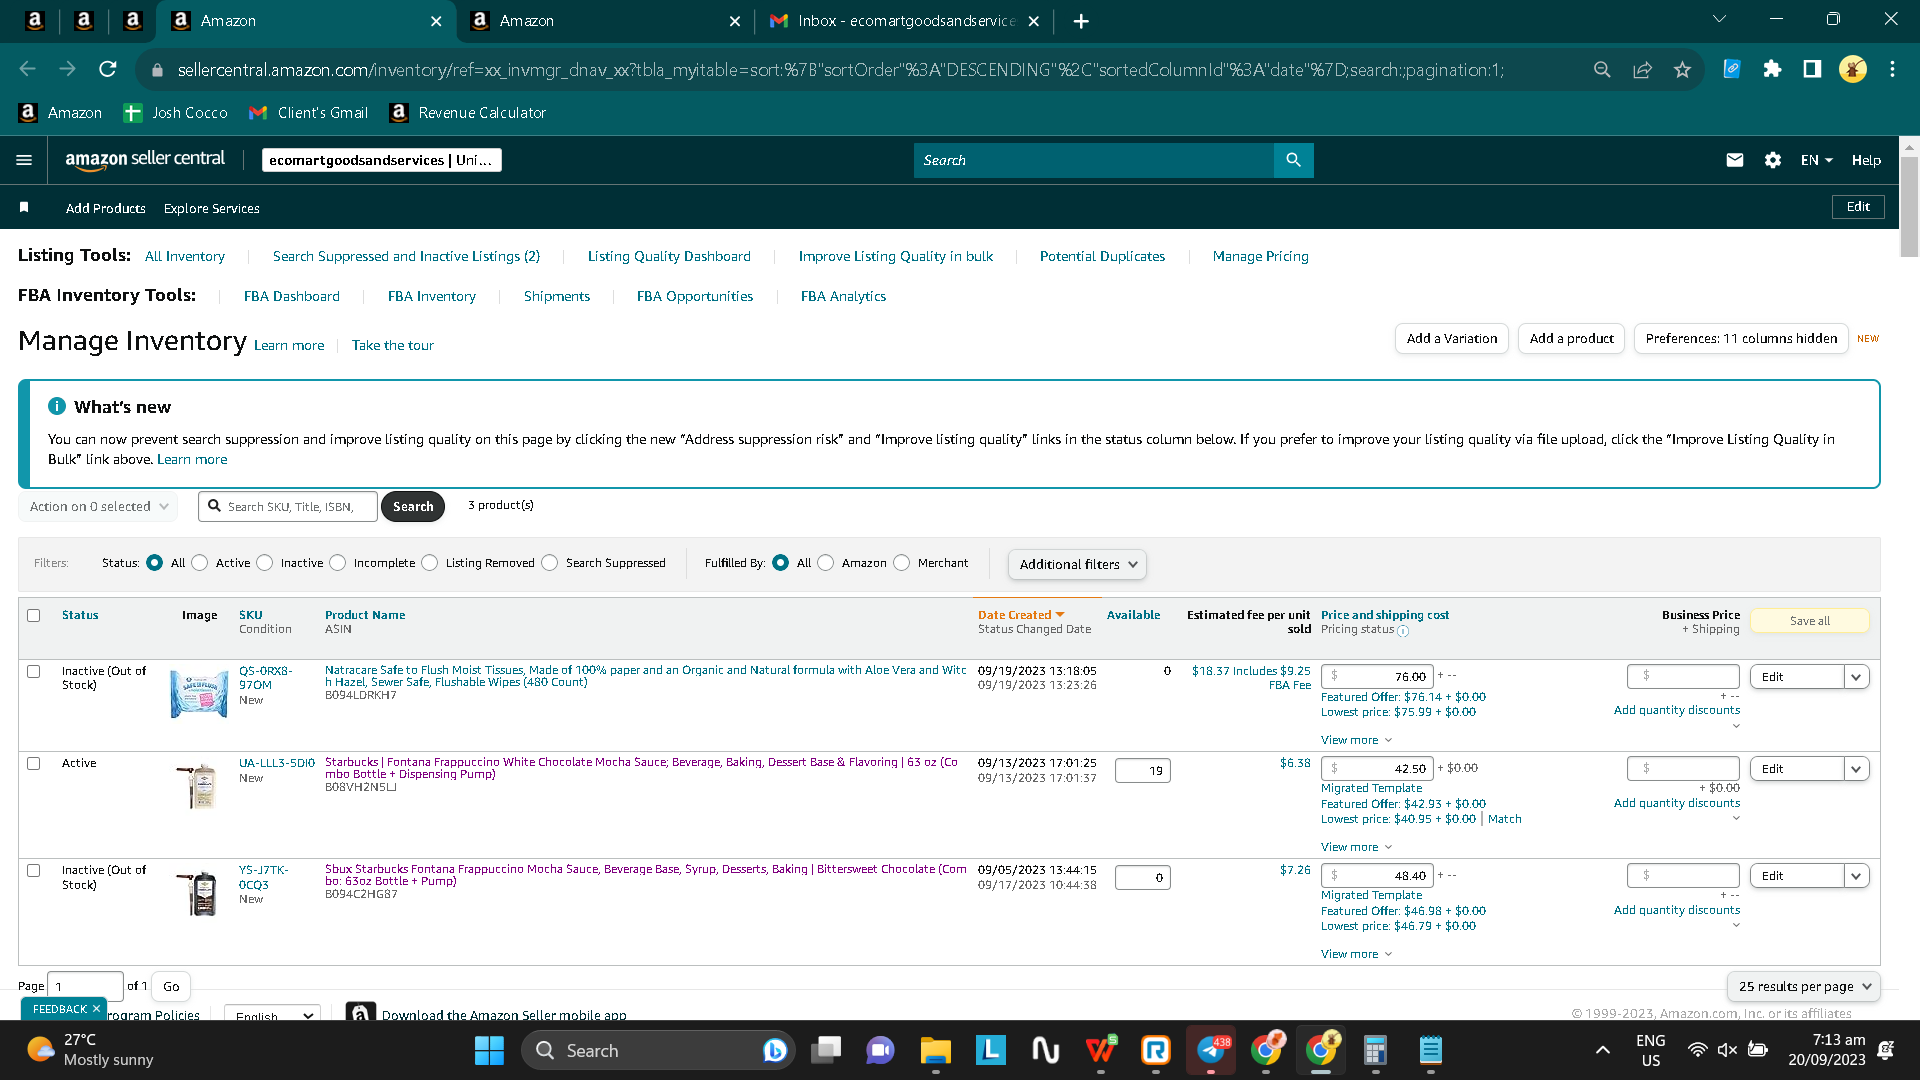The image size is (1920, 1080).
Task: Open the browser side panel
Action: coord(1812,69)
